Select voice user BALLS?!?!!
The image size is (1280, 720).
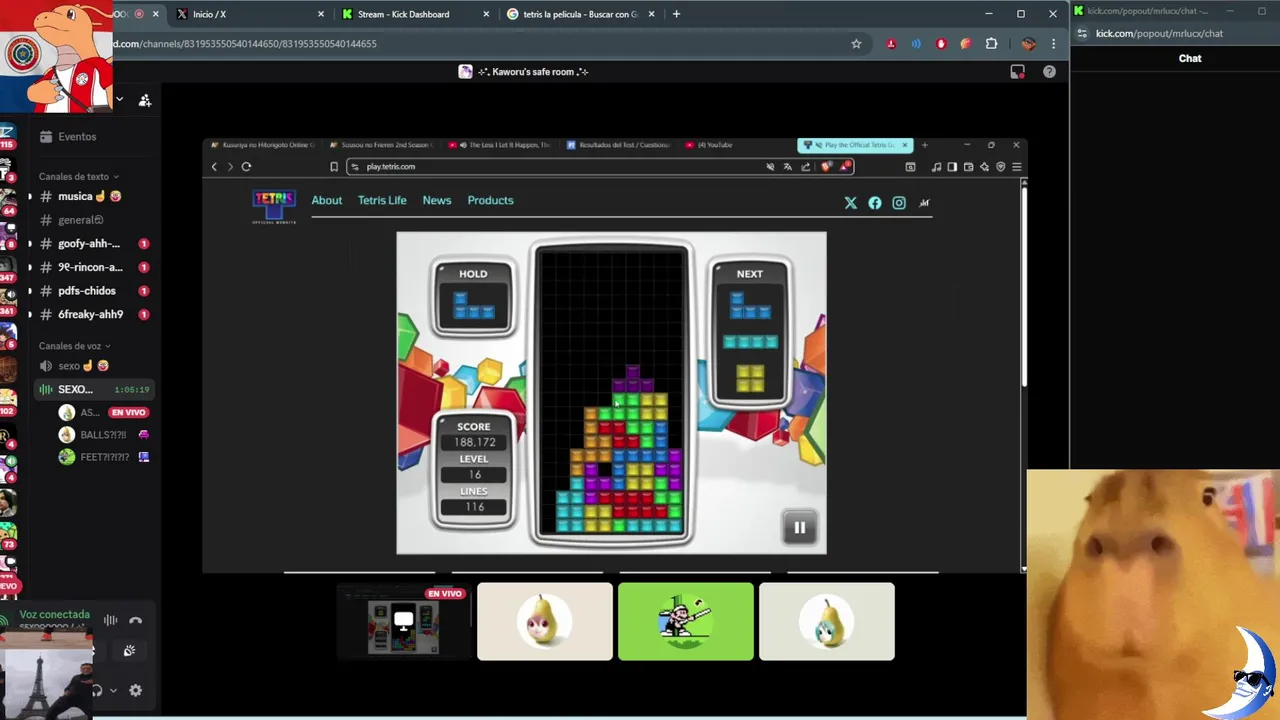[x=103, y=435]
